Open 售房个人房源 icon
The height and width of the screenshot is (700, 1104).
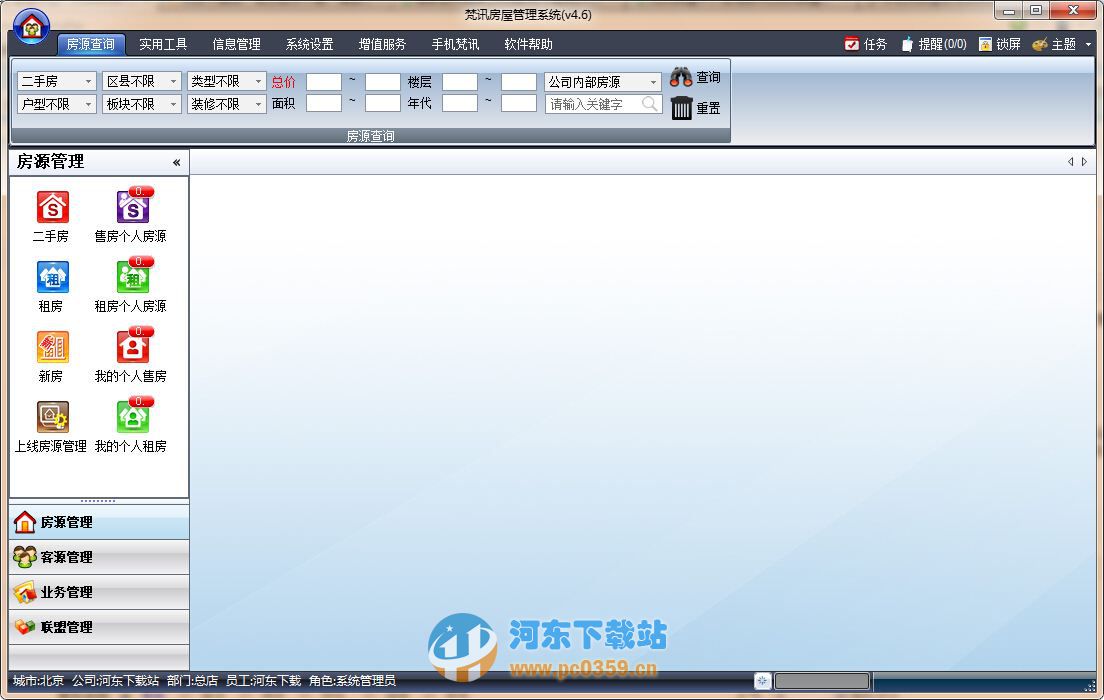[133, 206]
